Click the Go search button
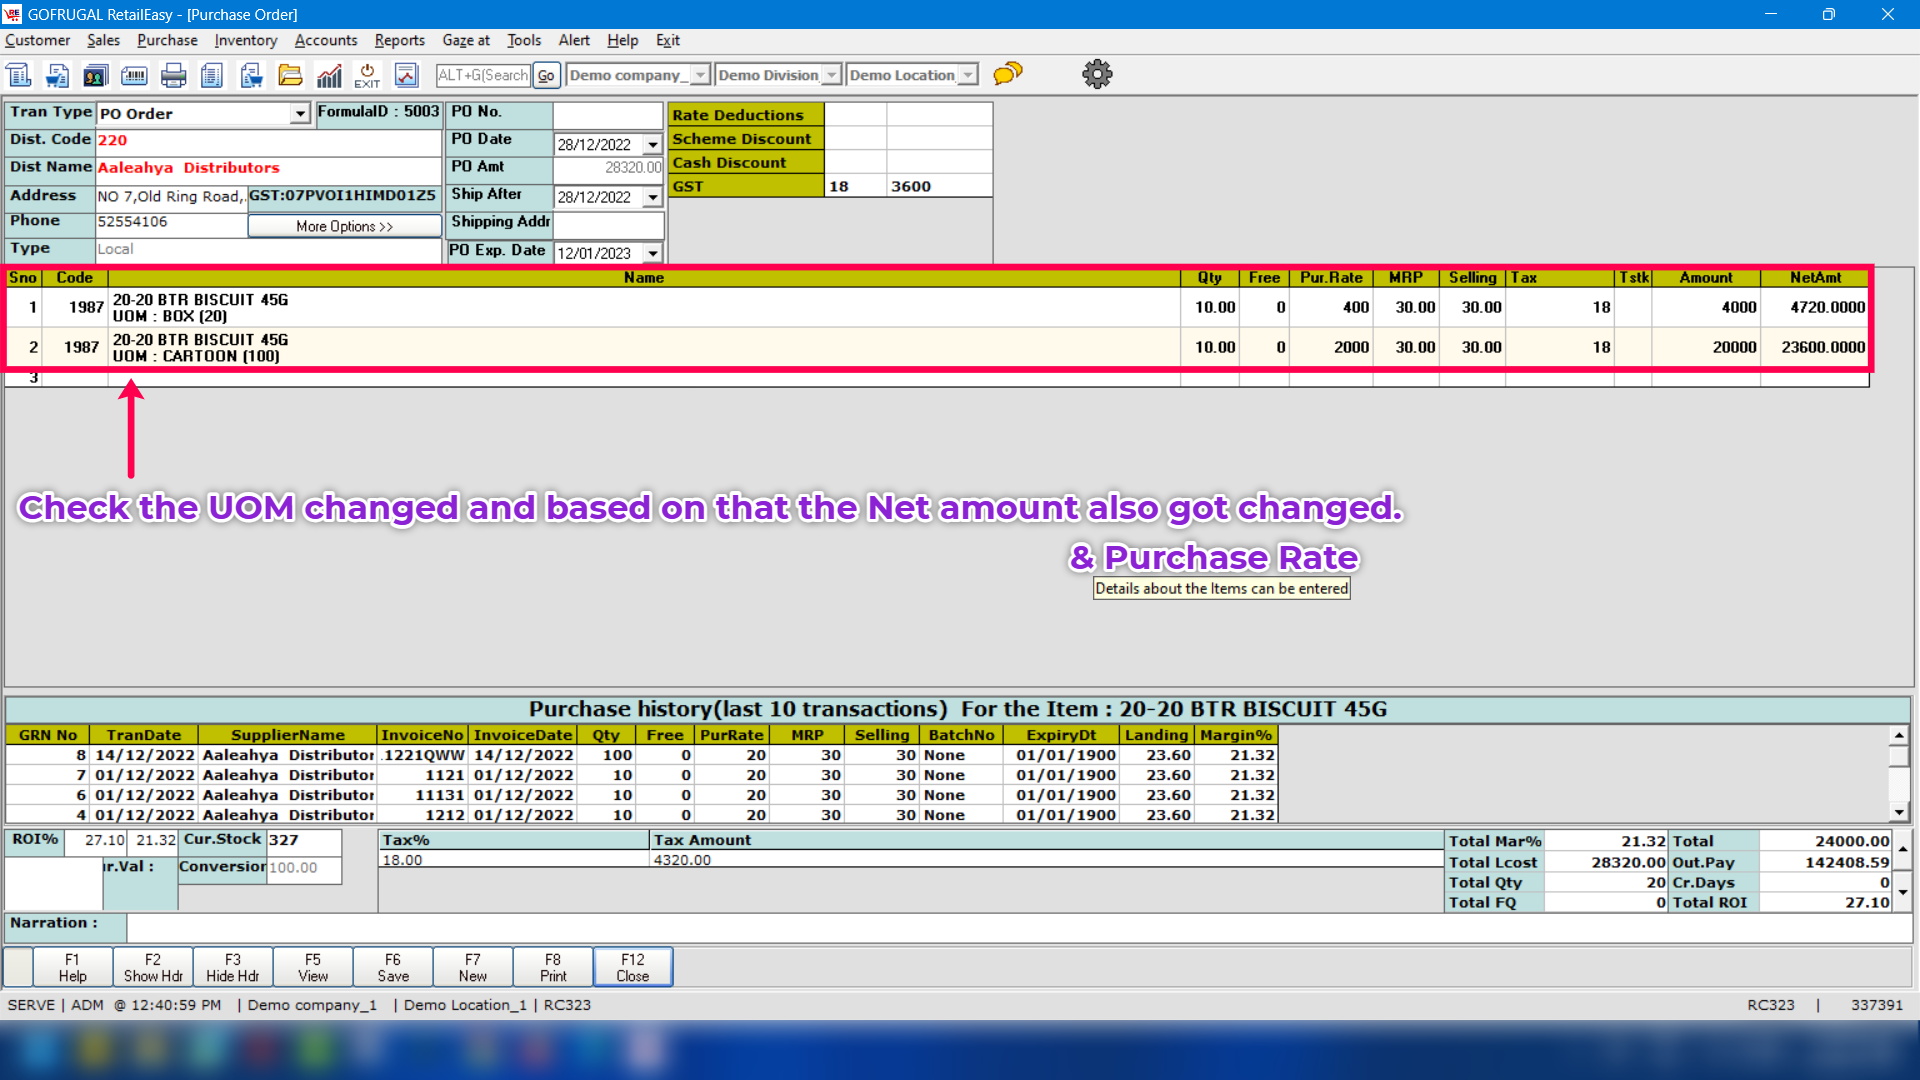This screenshot has height=1080, width=1920. coord(545,75)
